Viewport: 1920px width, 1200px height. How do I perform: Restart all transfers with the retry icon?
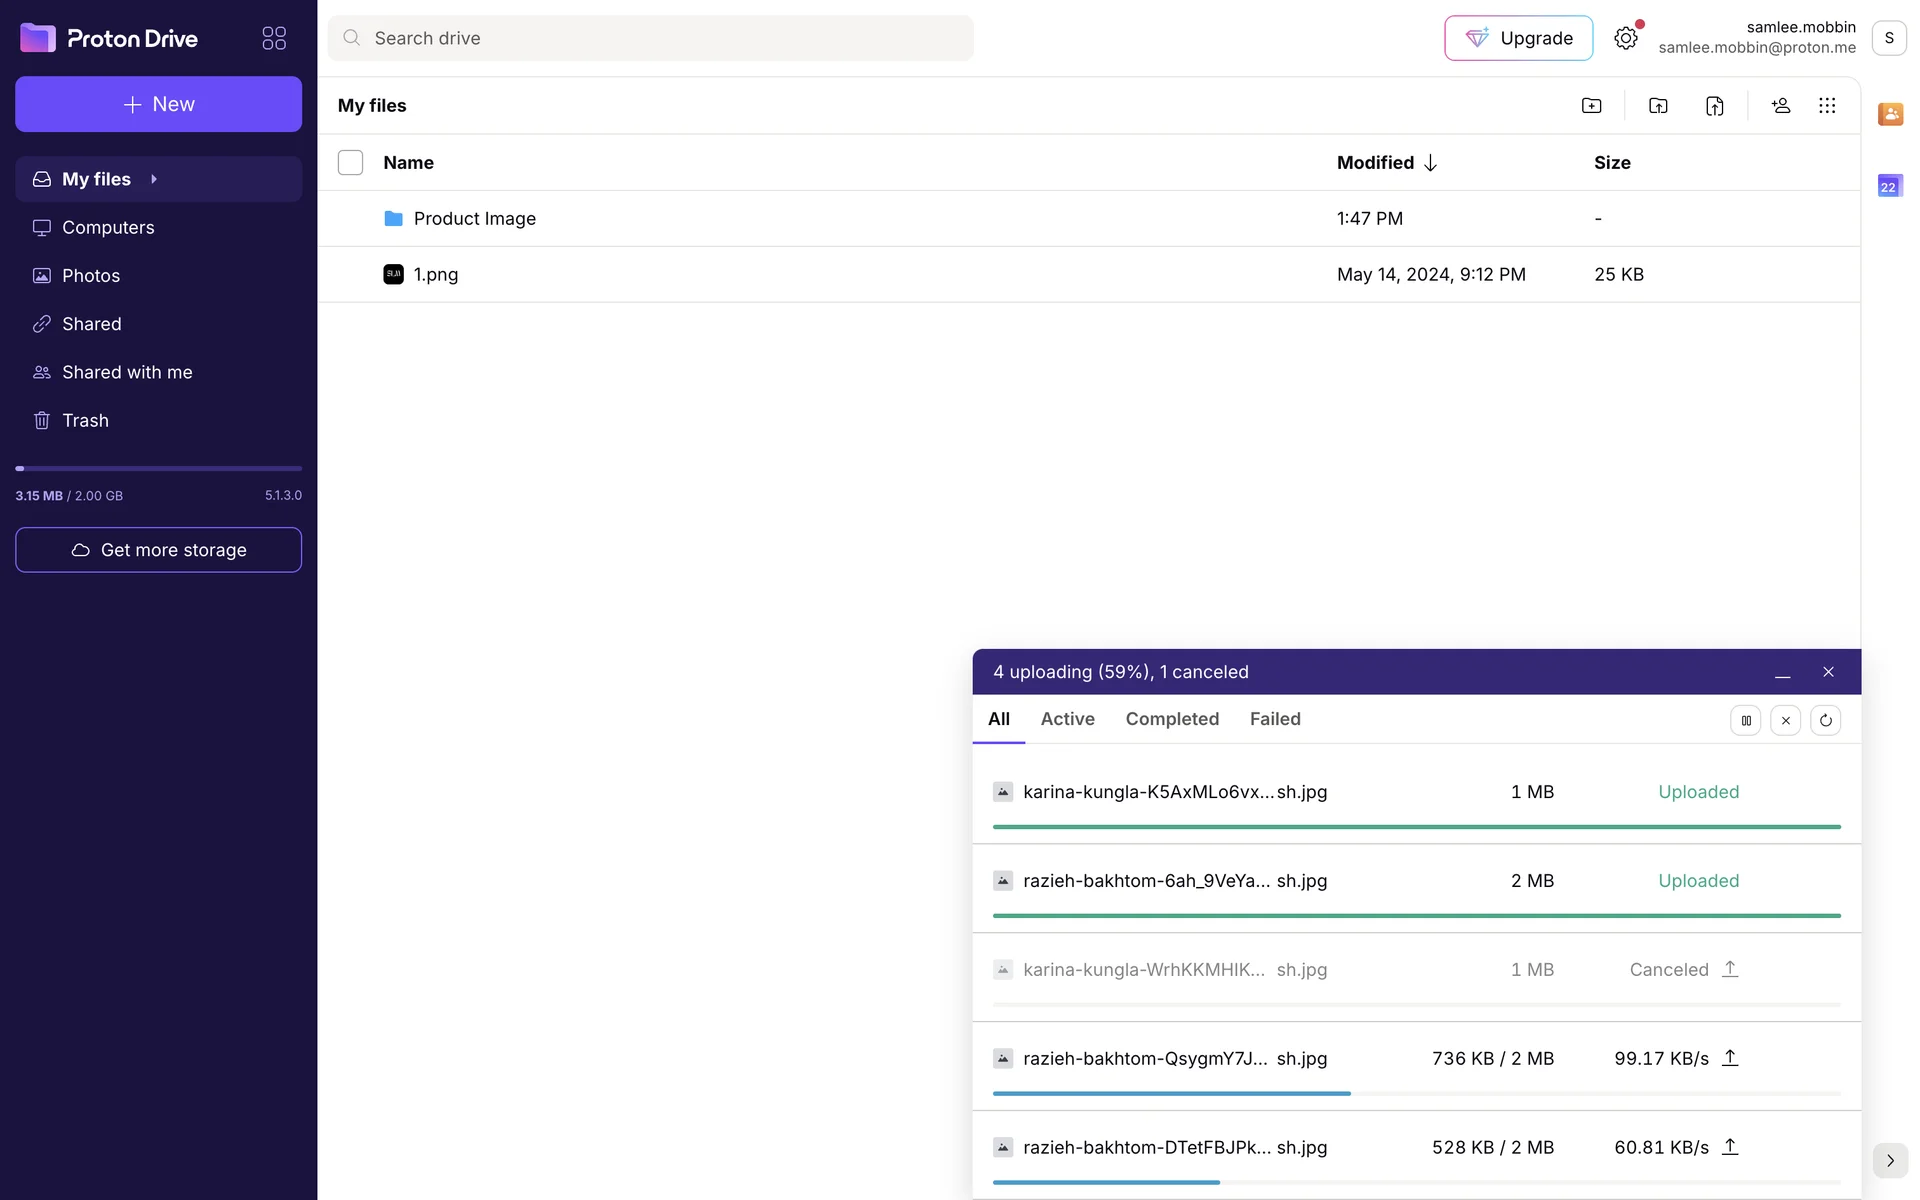pyautogui.click(x=1825, y=720)
